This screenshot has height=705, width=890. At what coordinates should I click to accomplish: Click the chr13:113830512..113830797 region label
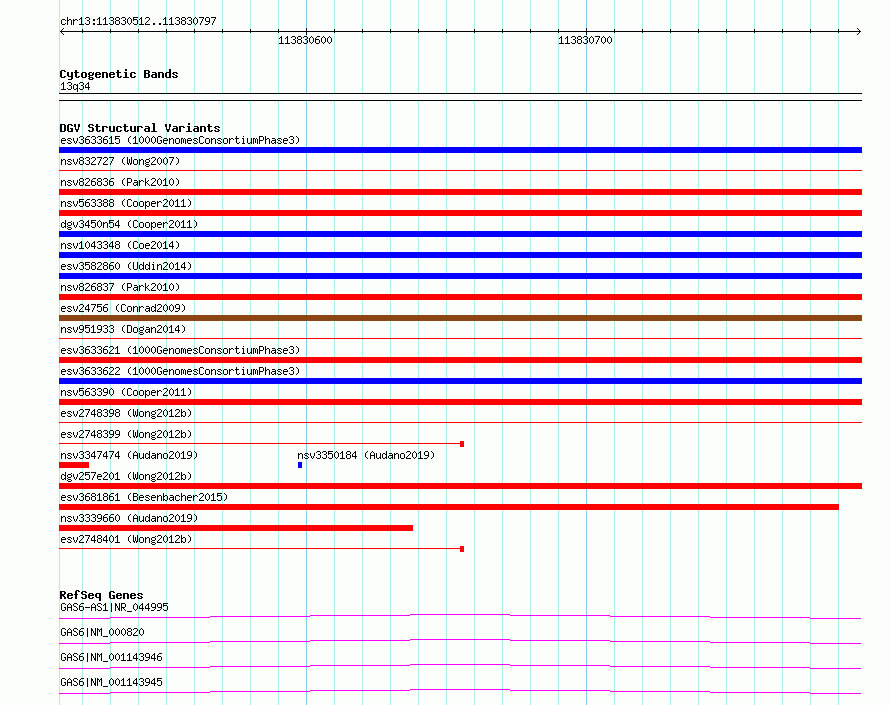[138, 21]
